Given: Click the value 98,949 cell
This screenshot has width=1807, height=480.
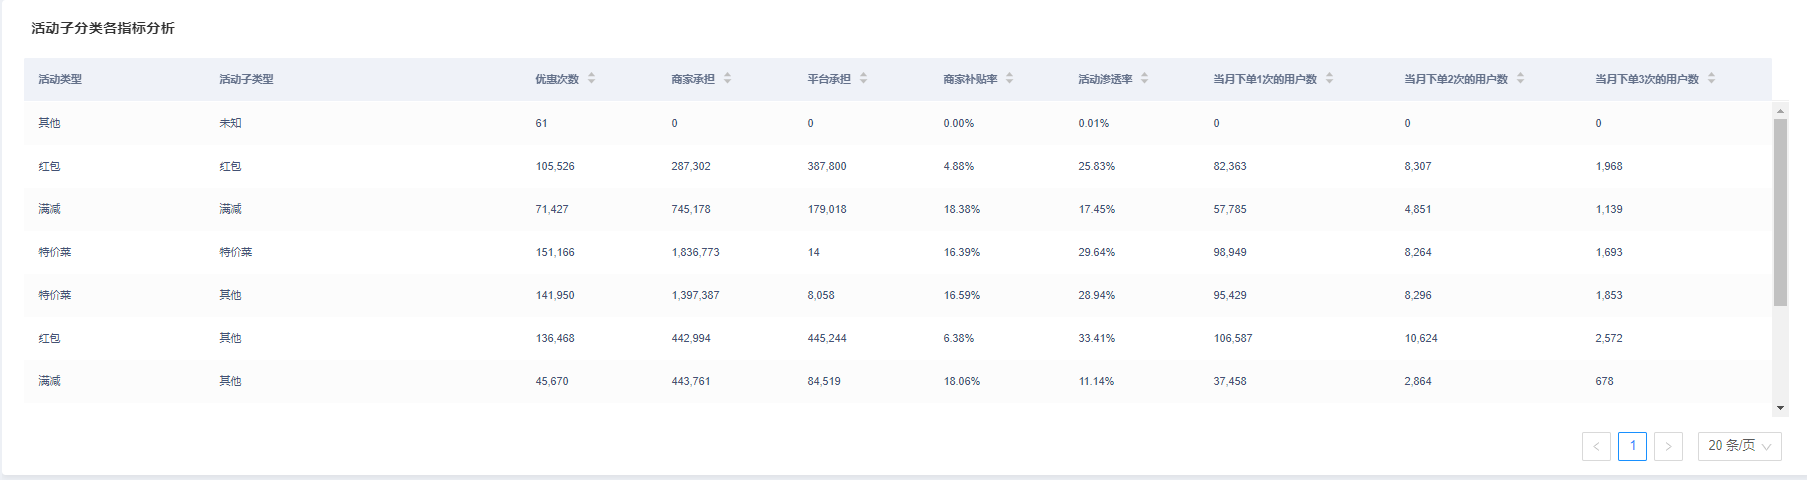Looking at the screenshot, I should [x=1230, y=252].
